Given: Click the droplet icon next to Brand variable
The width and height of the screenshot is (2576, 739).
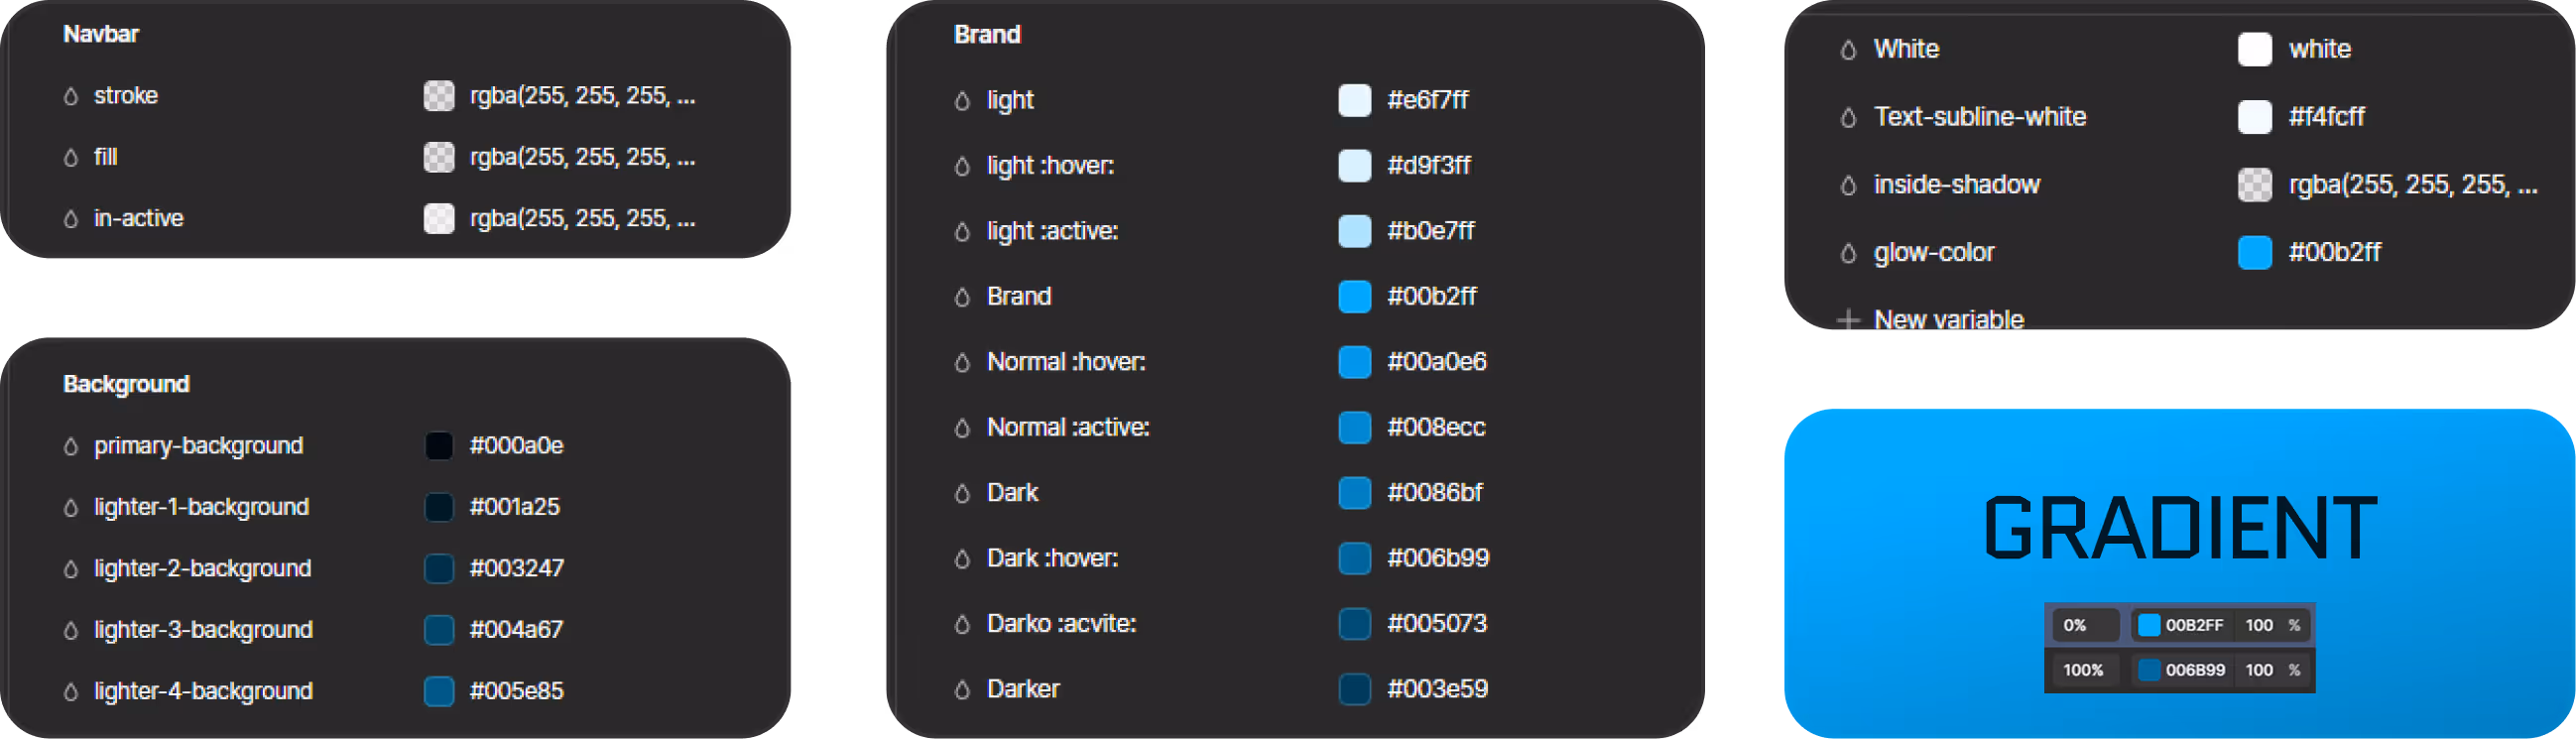Looking at the screenshot, I should click(x=962, y=297).
